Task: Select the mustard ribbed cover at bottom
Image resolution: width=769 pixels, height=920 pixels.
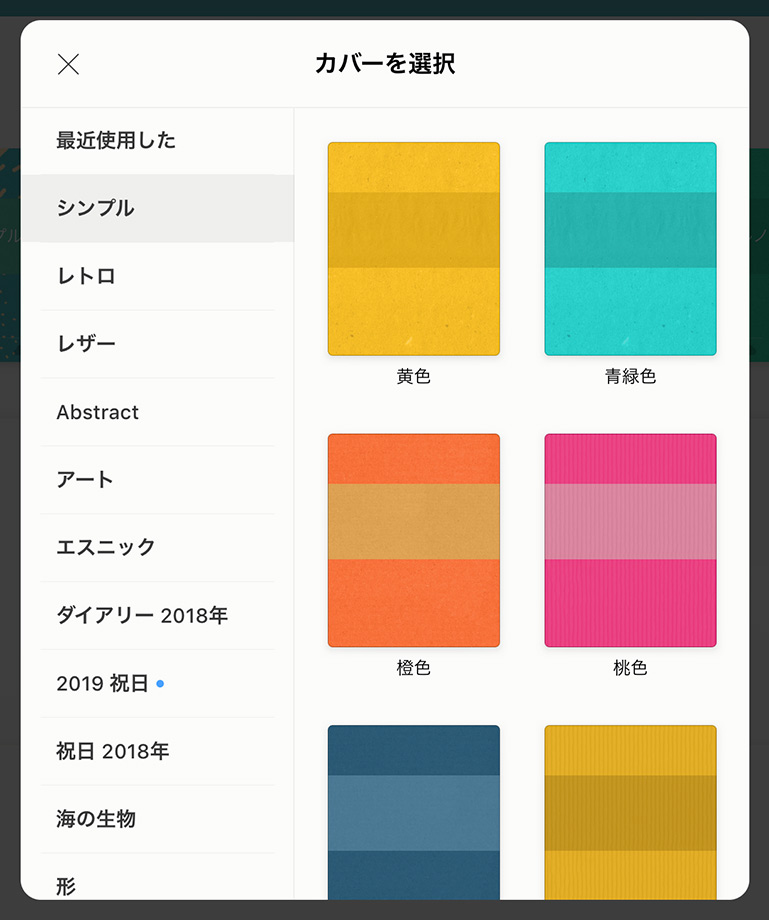Action: pos(631,813)
